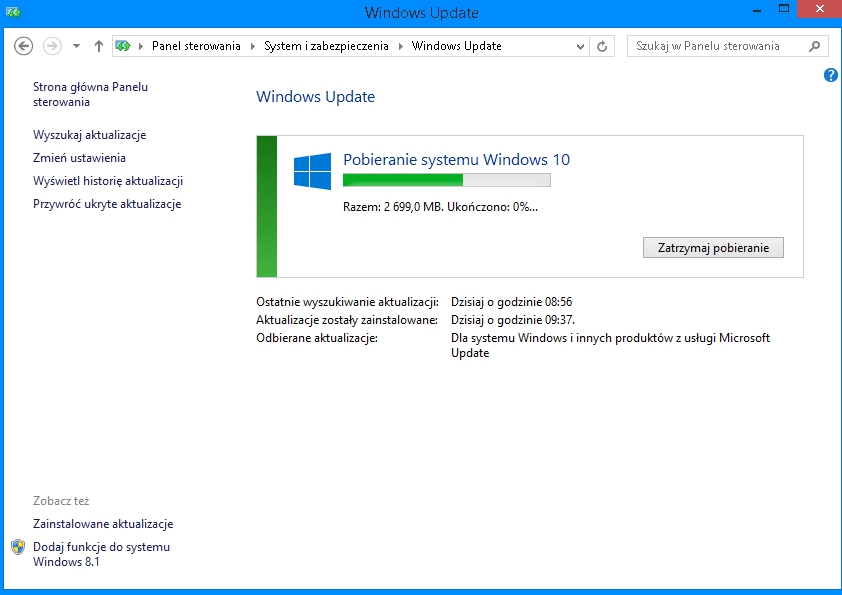Image resolution: width=842 pixels, height=595 pixels.
Task: Open the address bar history dropdown
Action: [580, 47]
